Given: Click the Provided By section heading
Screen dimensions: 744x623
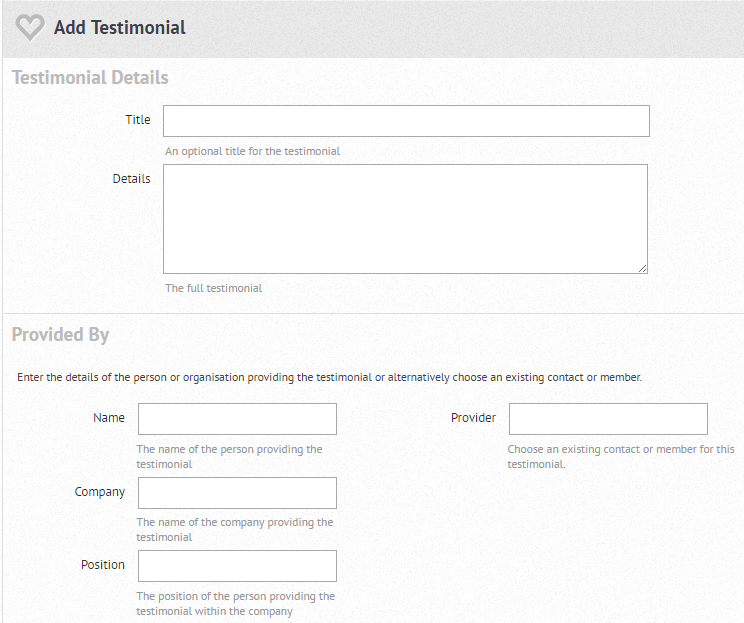Looking at the screenshot, I should pos(60,335).
